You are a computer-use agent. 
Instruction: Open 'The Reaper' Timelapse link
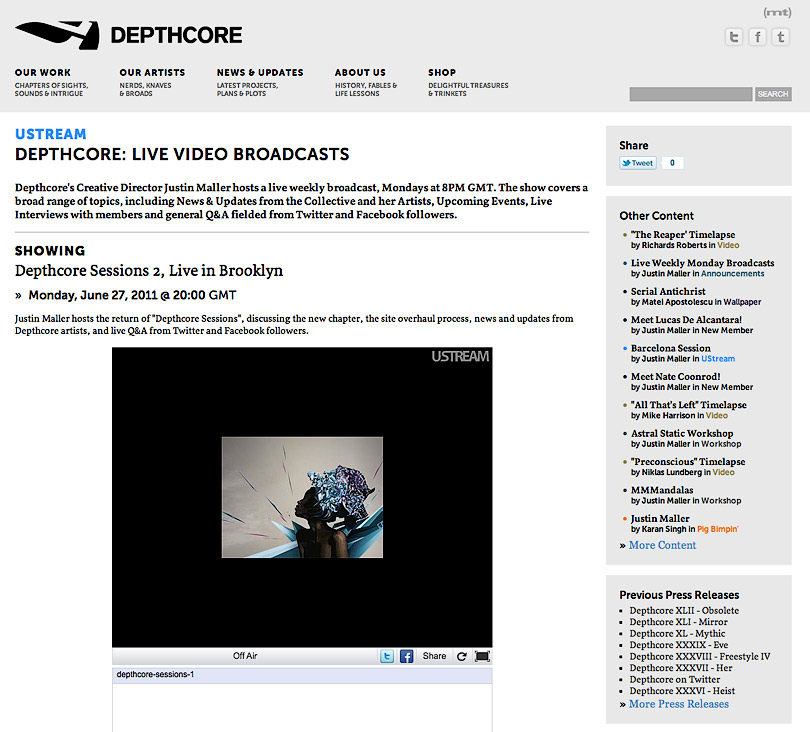point(682,235)
